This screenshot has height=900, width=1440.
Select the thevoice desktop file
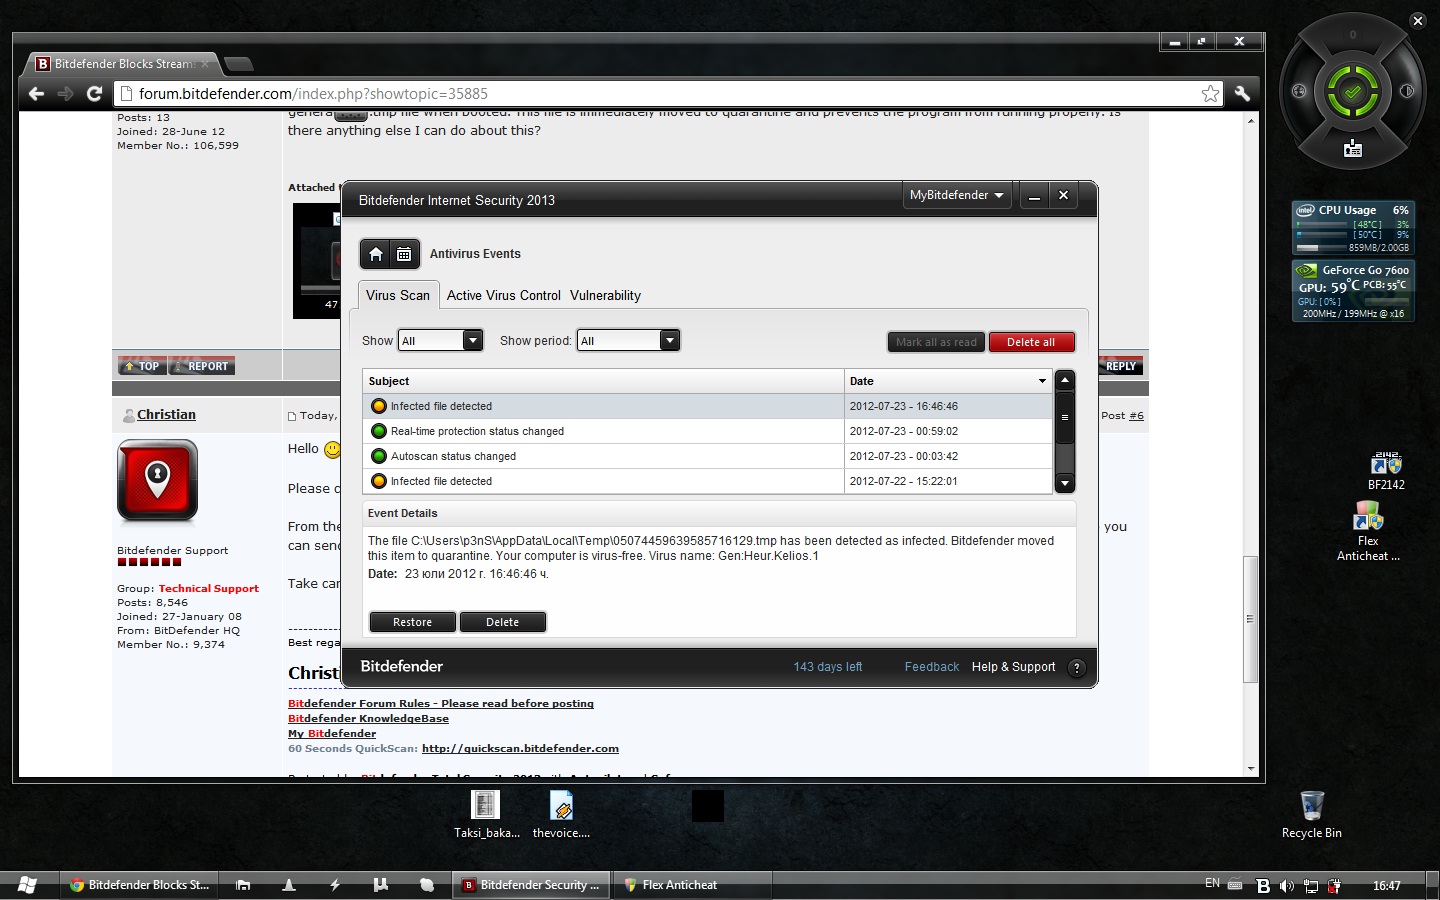point(561,814)
